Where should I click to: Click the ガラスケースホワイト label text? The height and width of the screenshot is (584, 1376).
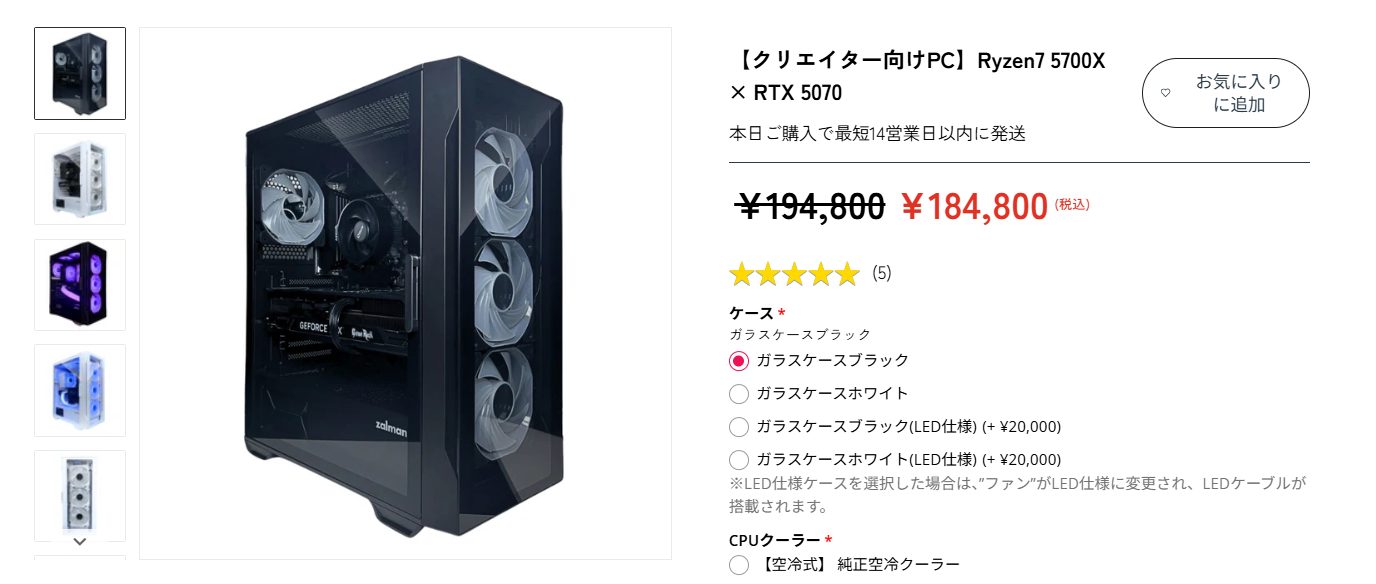click(832, 394)
